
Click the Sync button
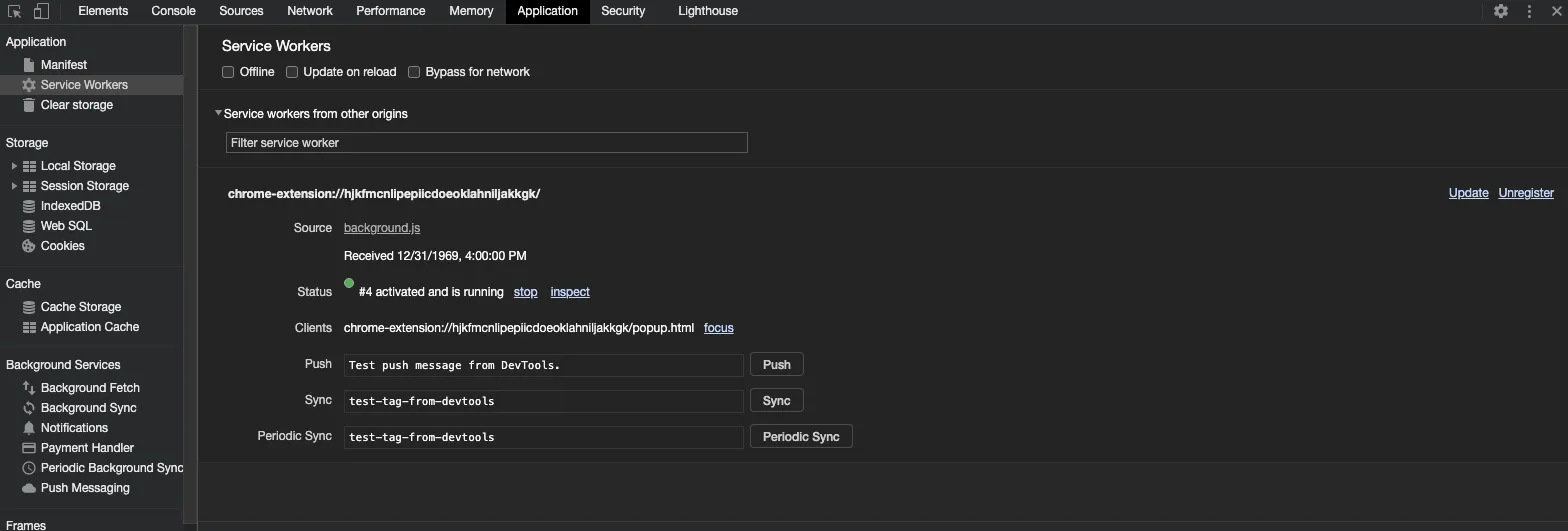click(x=777, y=401)
